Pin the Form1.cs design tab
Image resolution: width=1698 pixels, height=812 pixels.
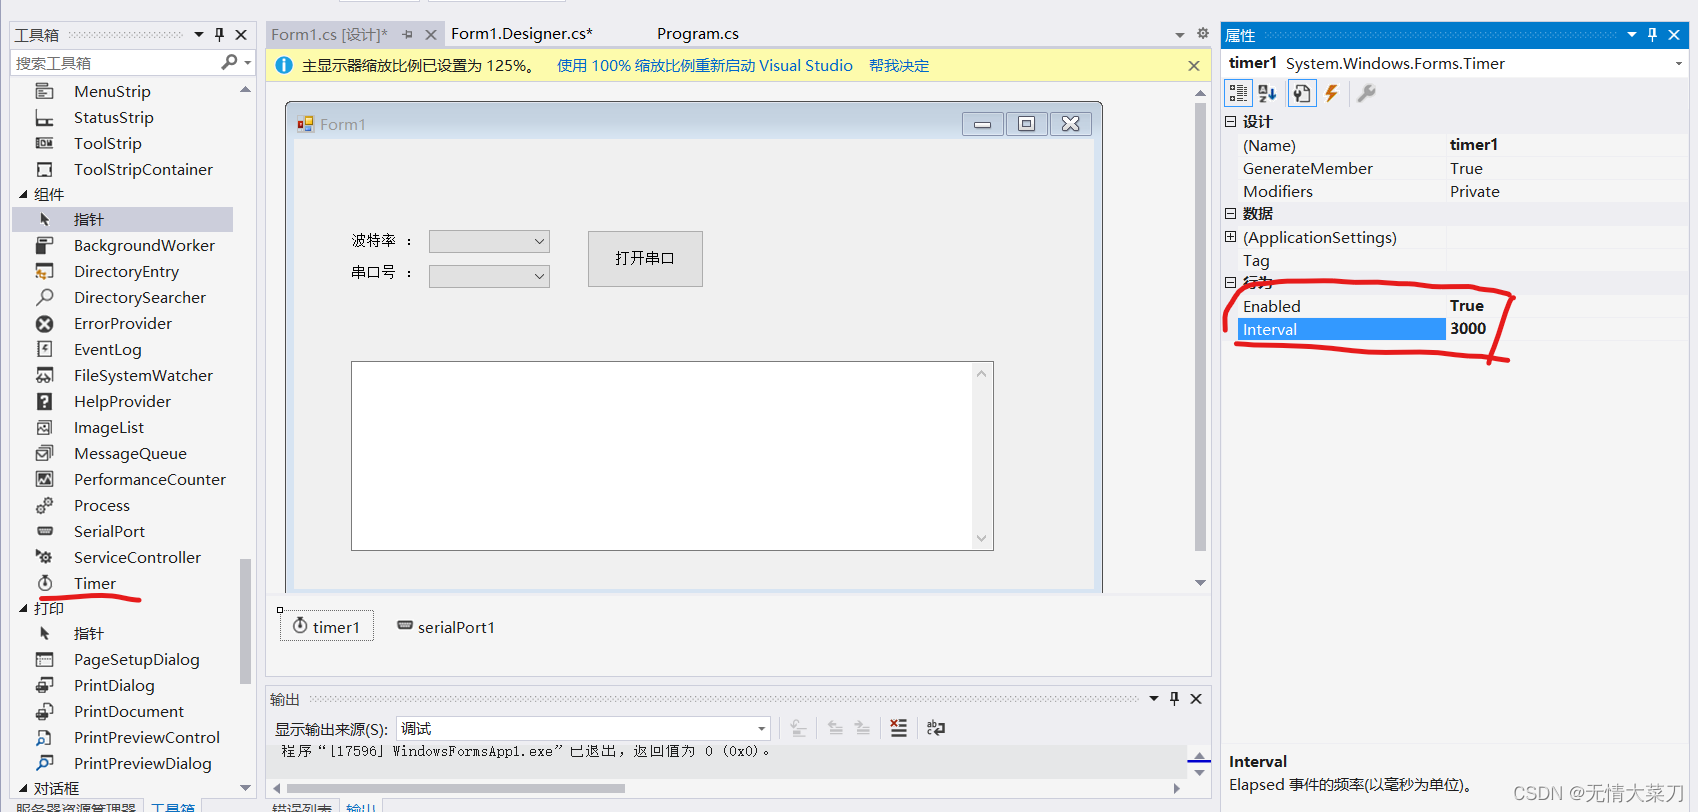(x=407, y=34)
